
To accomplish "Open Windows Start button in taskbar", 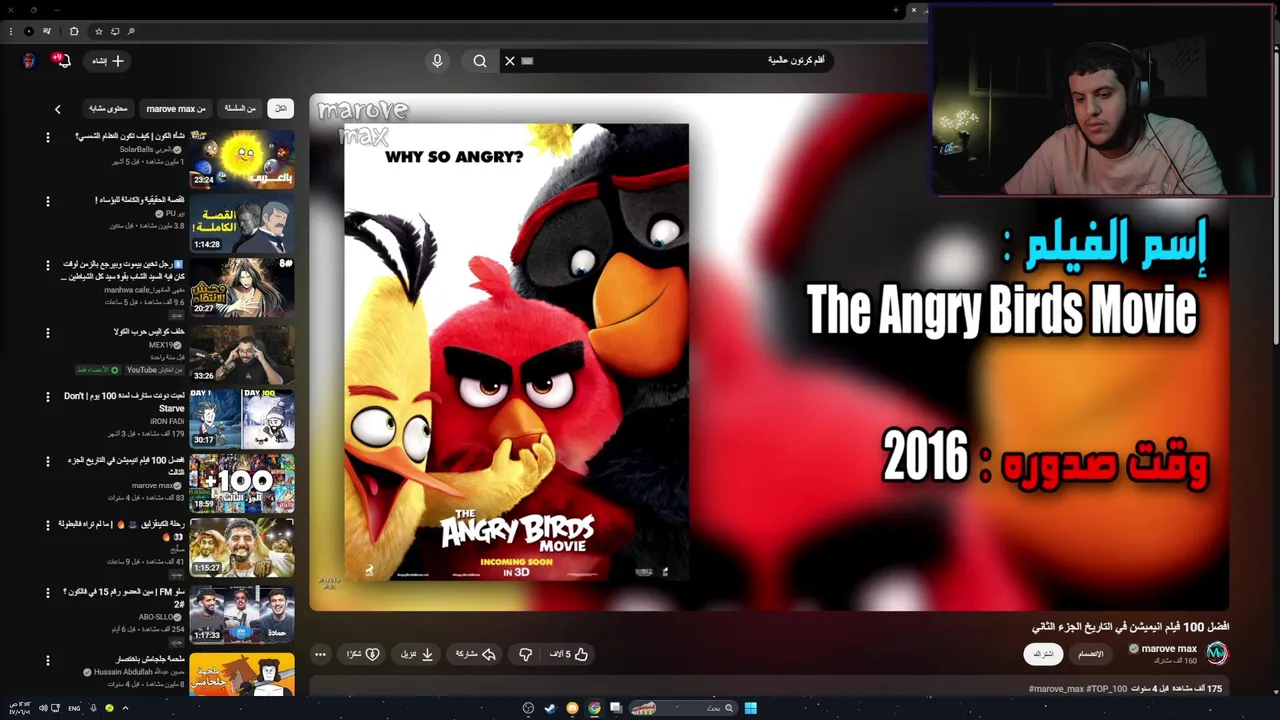I will pos(750,708).
